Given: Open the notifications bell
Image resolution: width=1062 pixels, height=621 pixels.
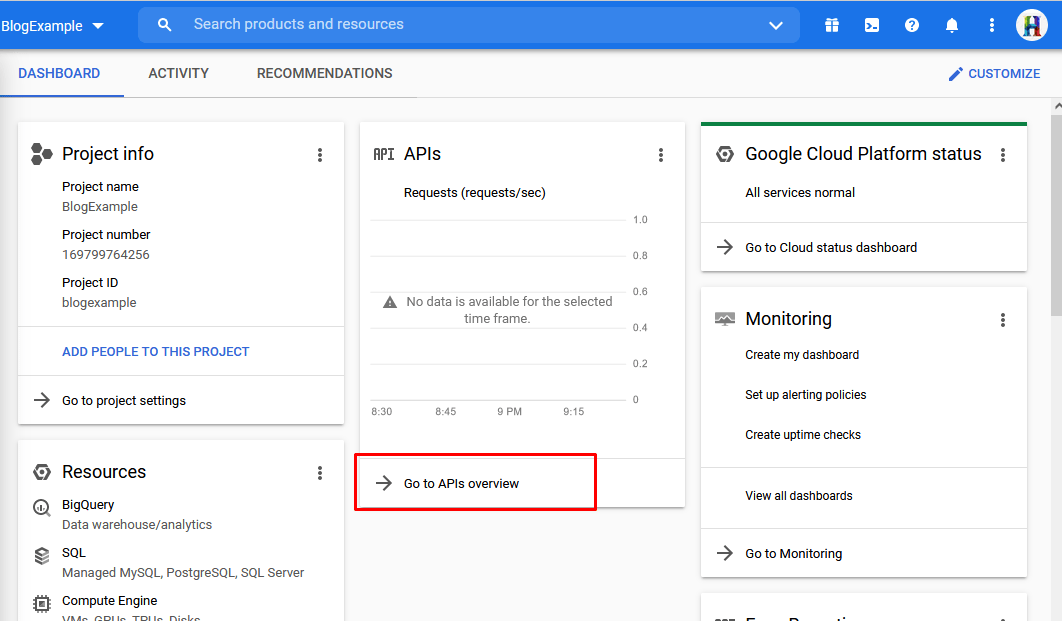Looking at the screenshot, I should [952, 25].
